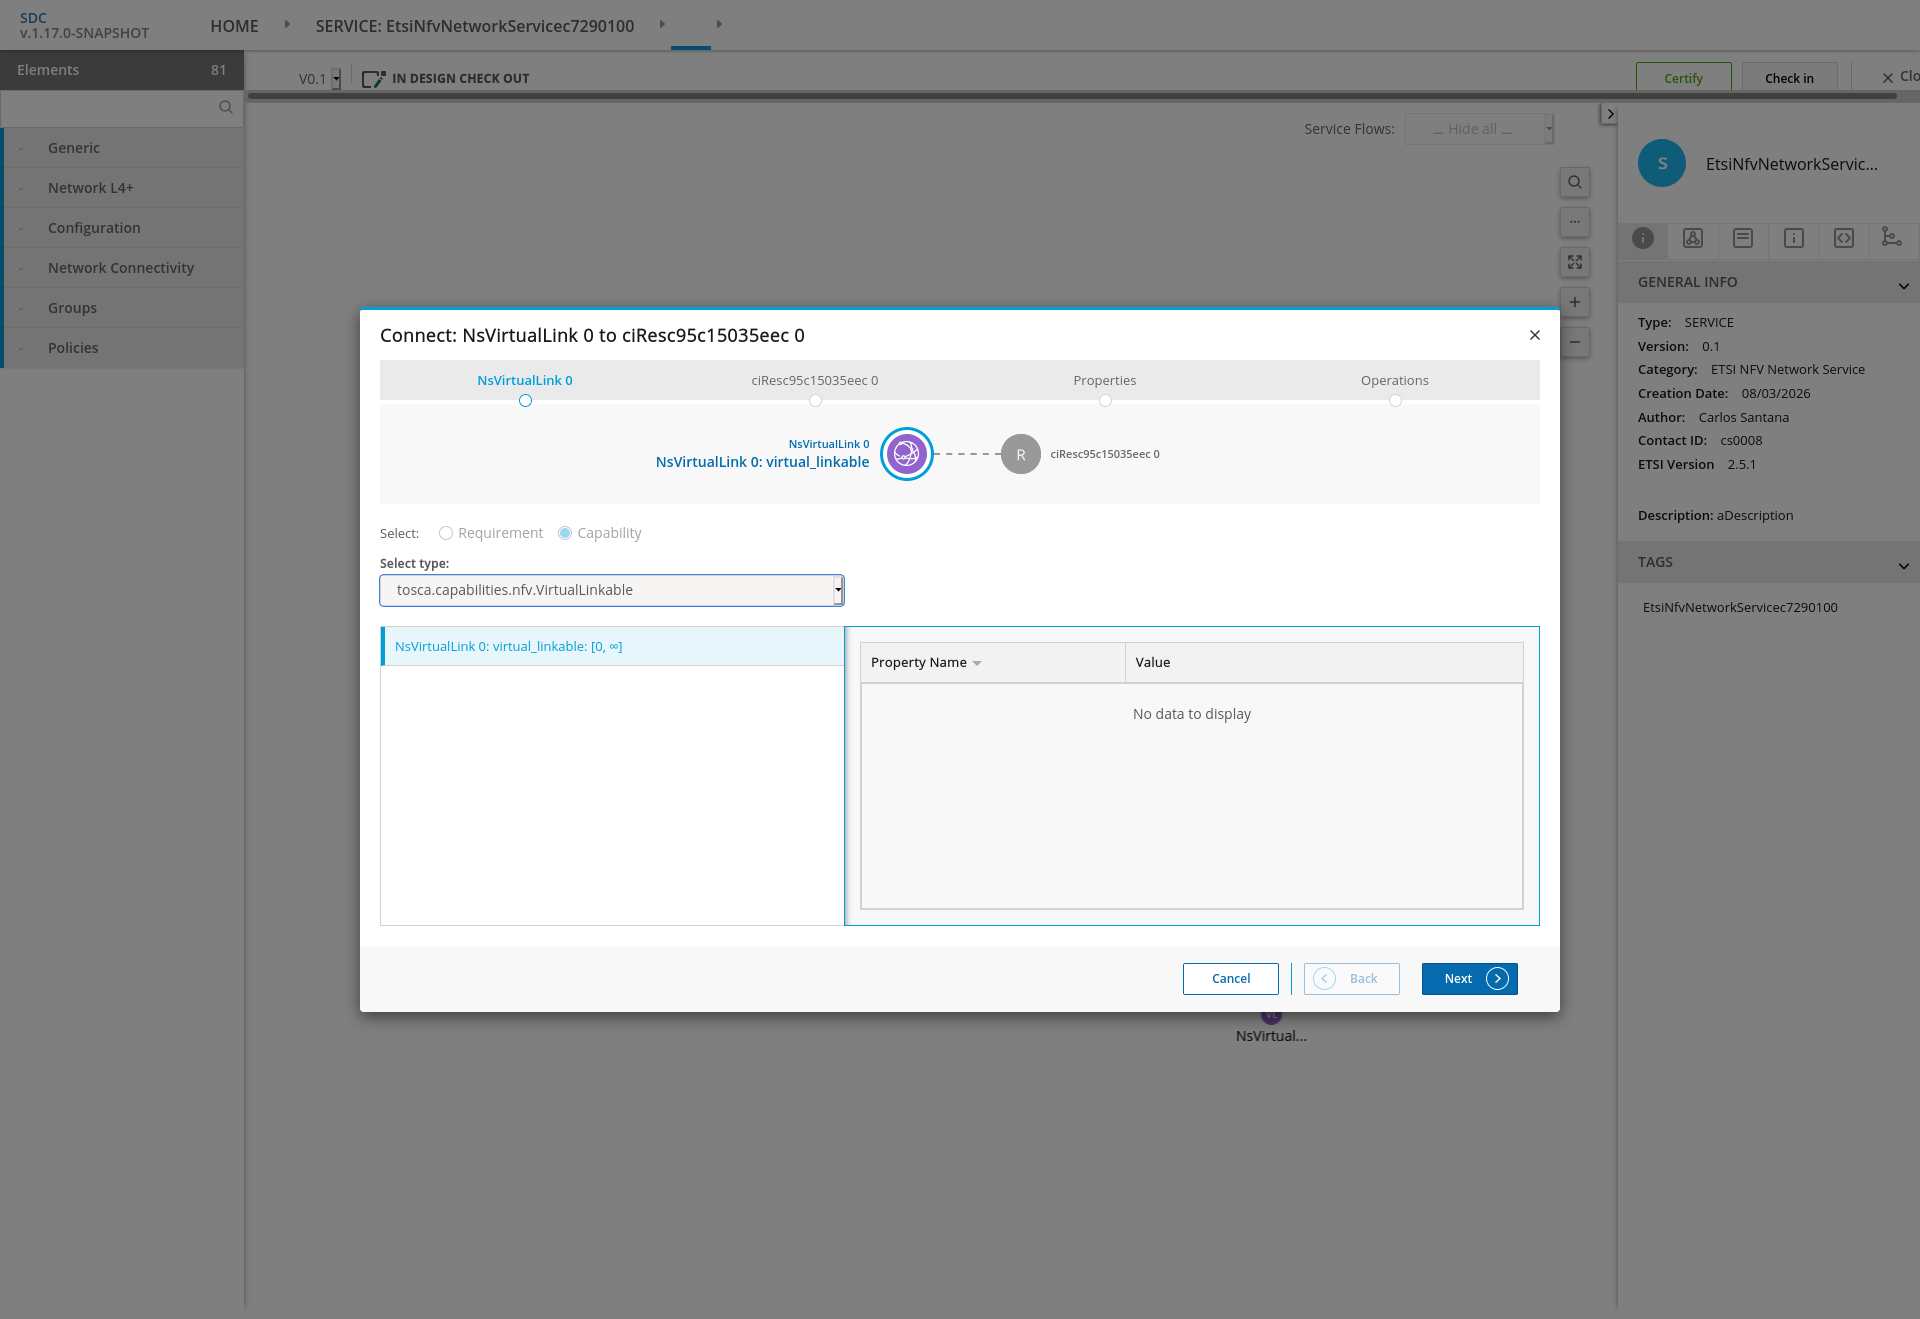Screen dimensions: 1920x1319
Task: Collapse the TAGS section
Action: pos(1904,564)
